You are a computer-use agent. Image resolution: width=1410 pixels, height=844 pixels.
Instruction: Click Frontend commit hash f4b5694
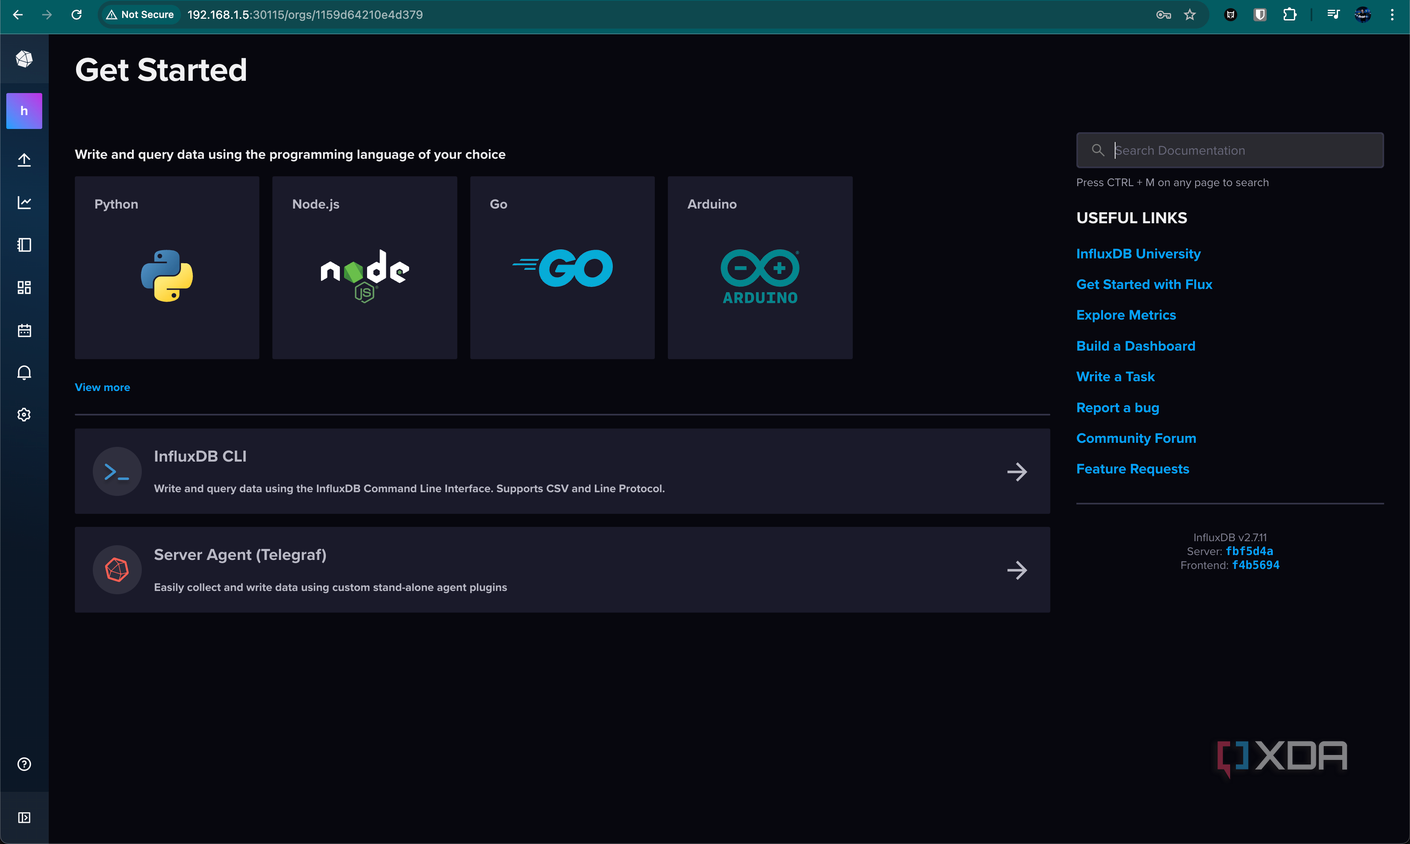[1256, 565]
